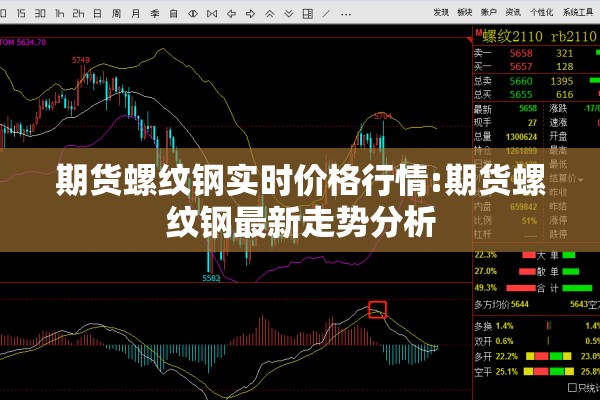Toggle the 只统计 checkbox
Viewport: 600px width, 400px height.
(x=572, y=388)
